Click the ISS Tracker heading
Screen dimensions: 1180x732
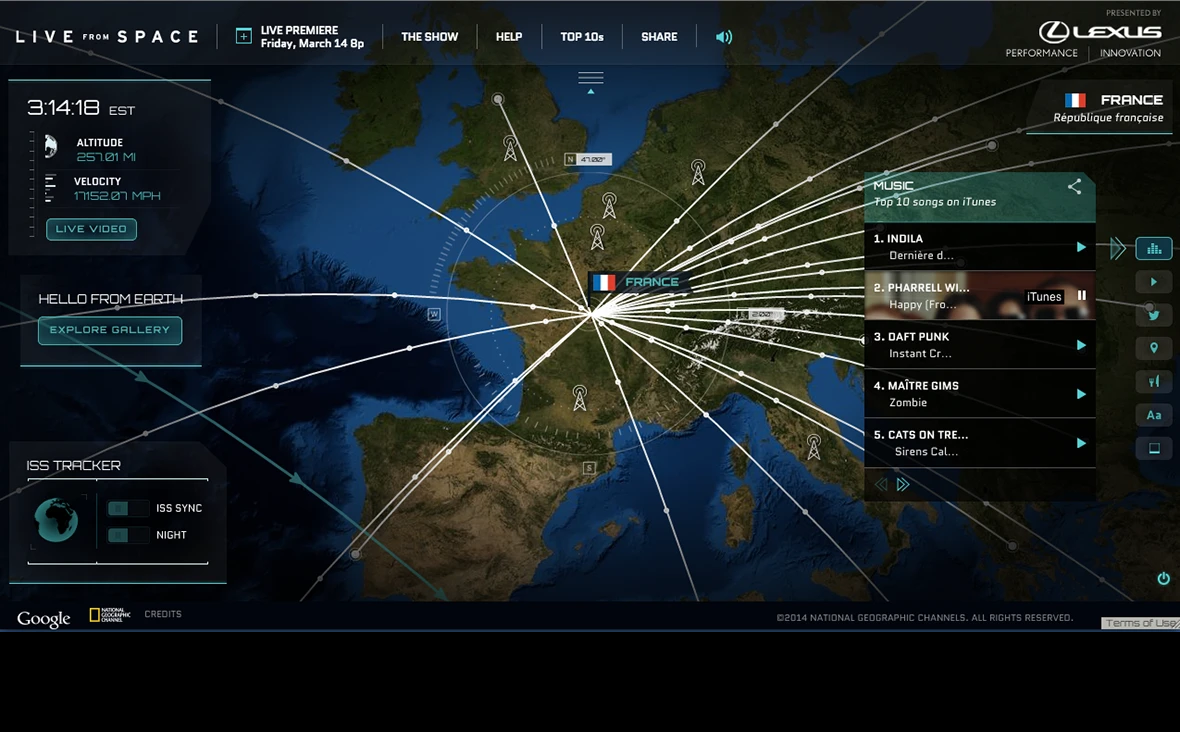click(x=74, y=466)
